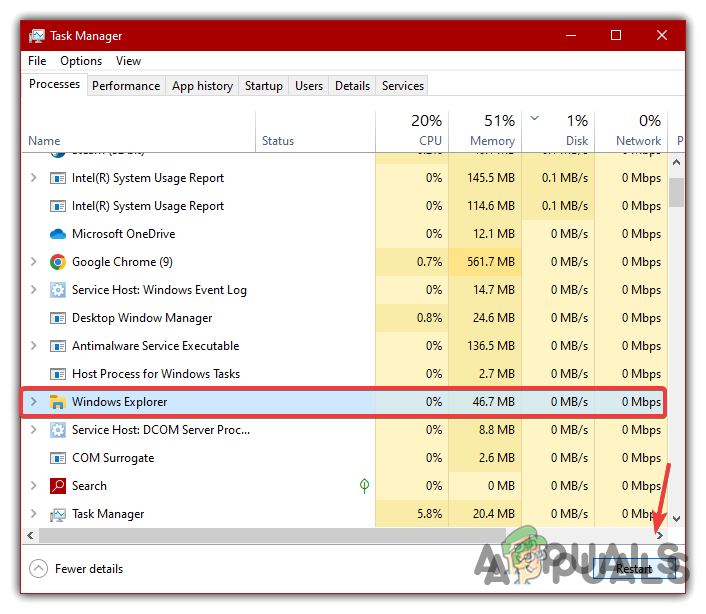Expand the first Intel(R) System Usage Report
This screenshot has height=614, width=706.
[34, 178]
